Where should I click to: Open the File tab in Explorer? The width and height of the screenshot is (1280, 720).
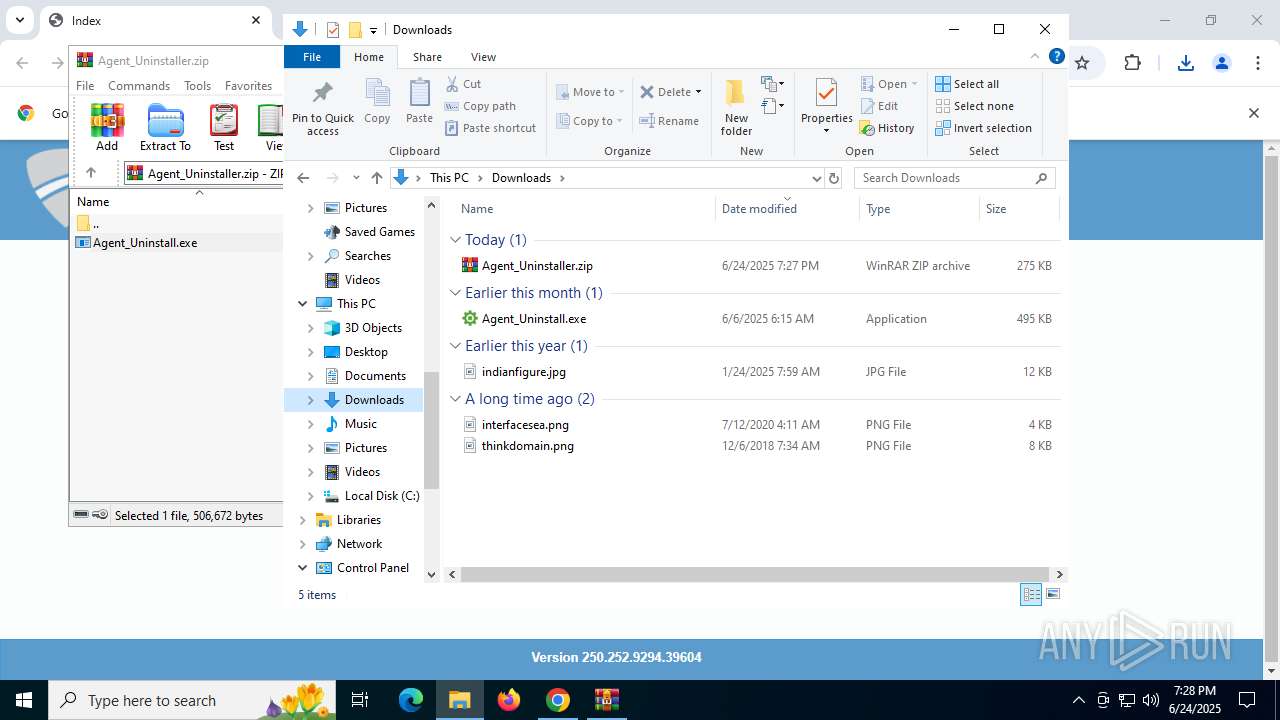(312, 57)
